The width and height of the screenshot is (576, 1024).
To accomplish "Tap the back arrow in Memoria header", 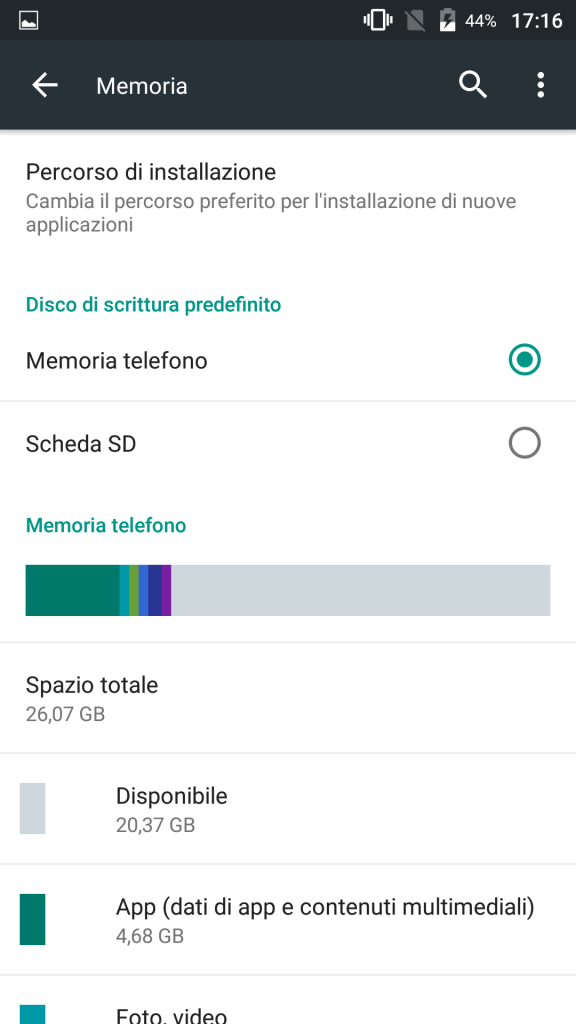I will (45, 85).
